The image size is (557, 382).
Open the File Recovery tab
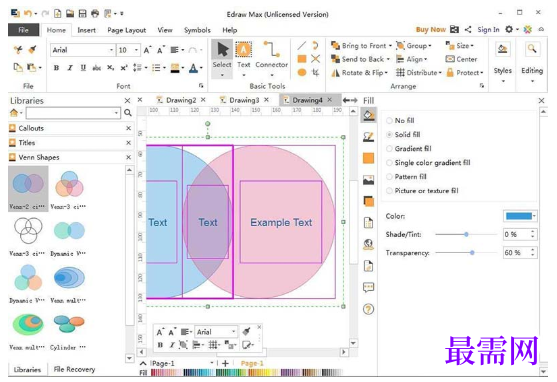74,370
